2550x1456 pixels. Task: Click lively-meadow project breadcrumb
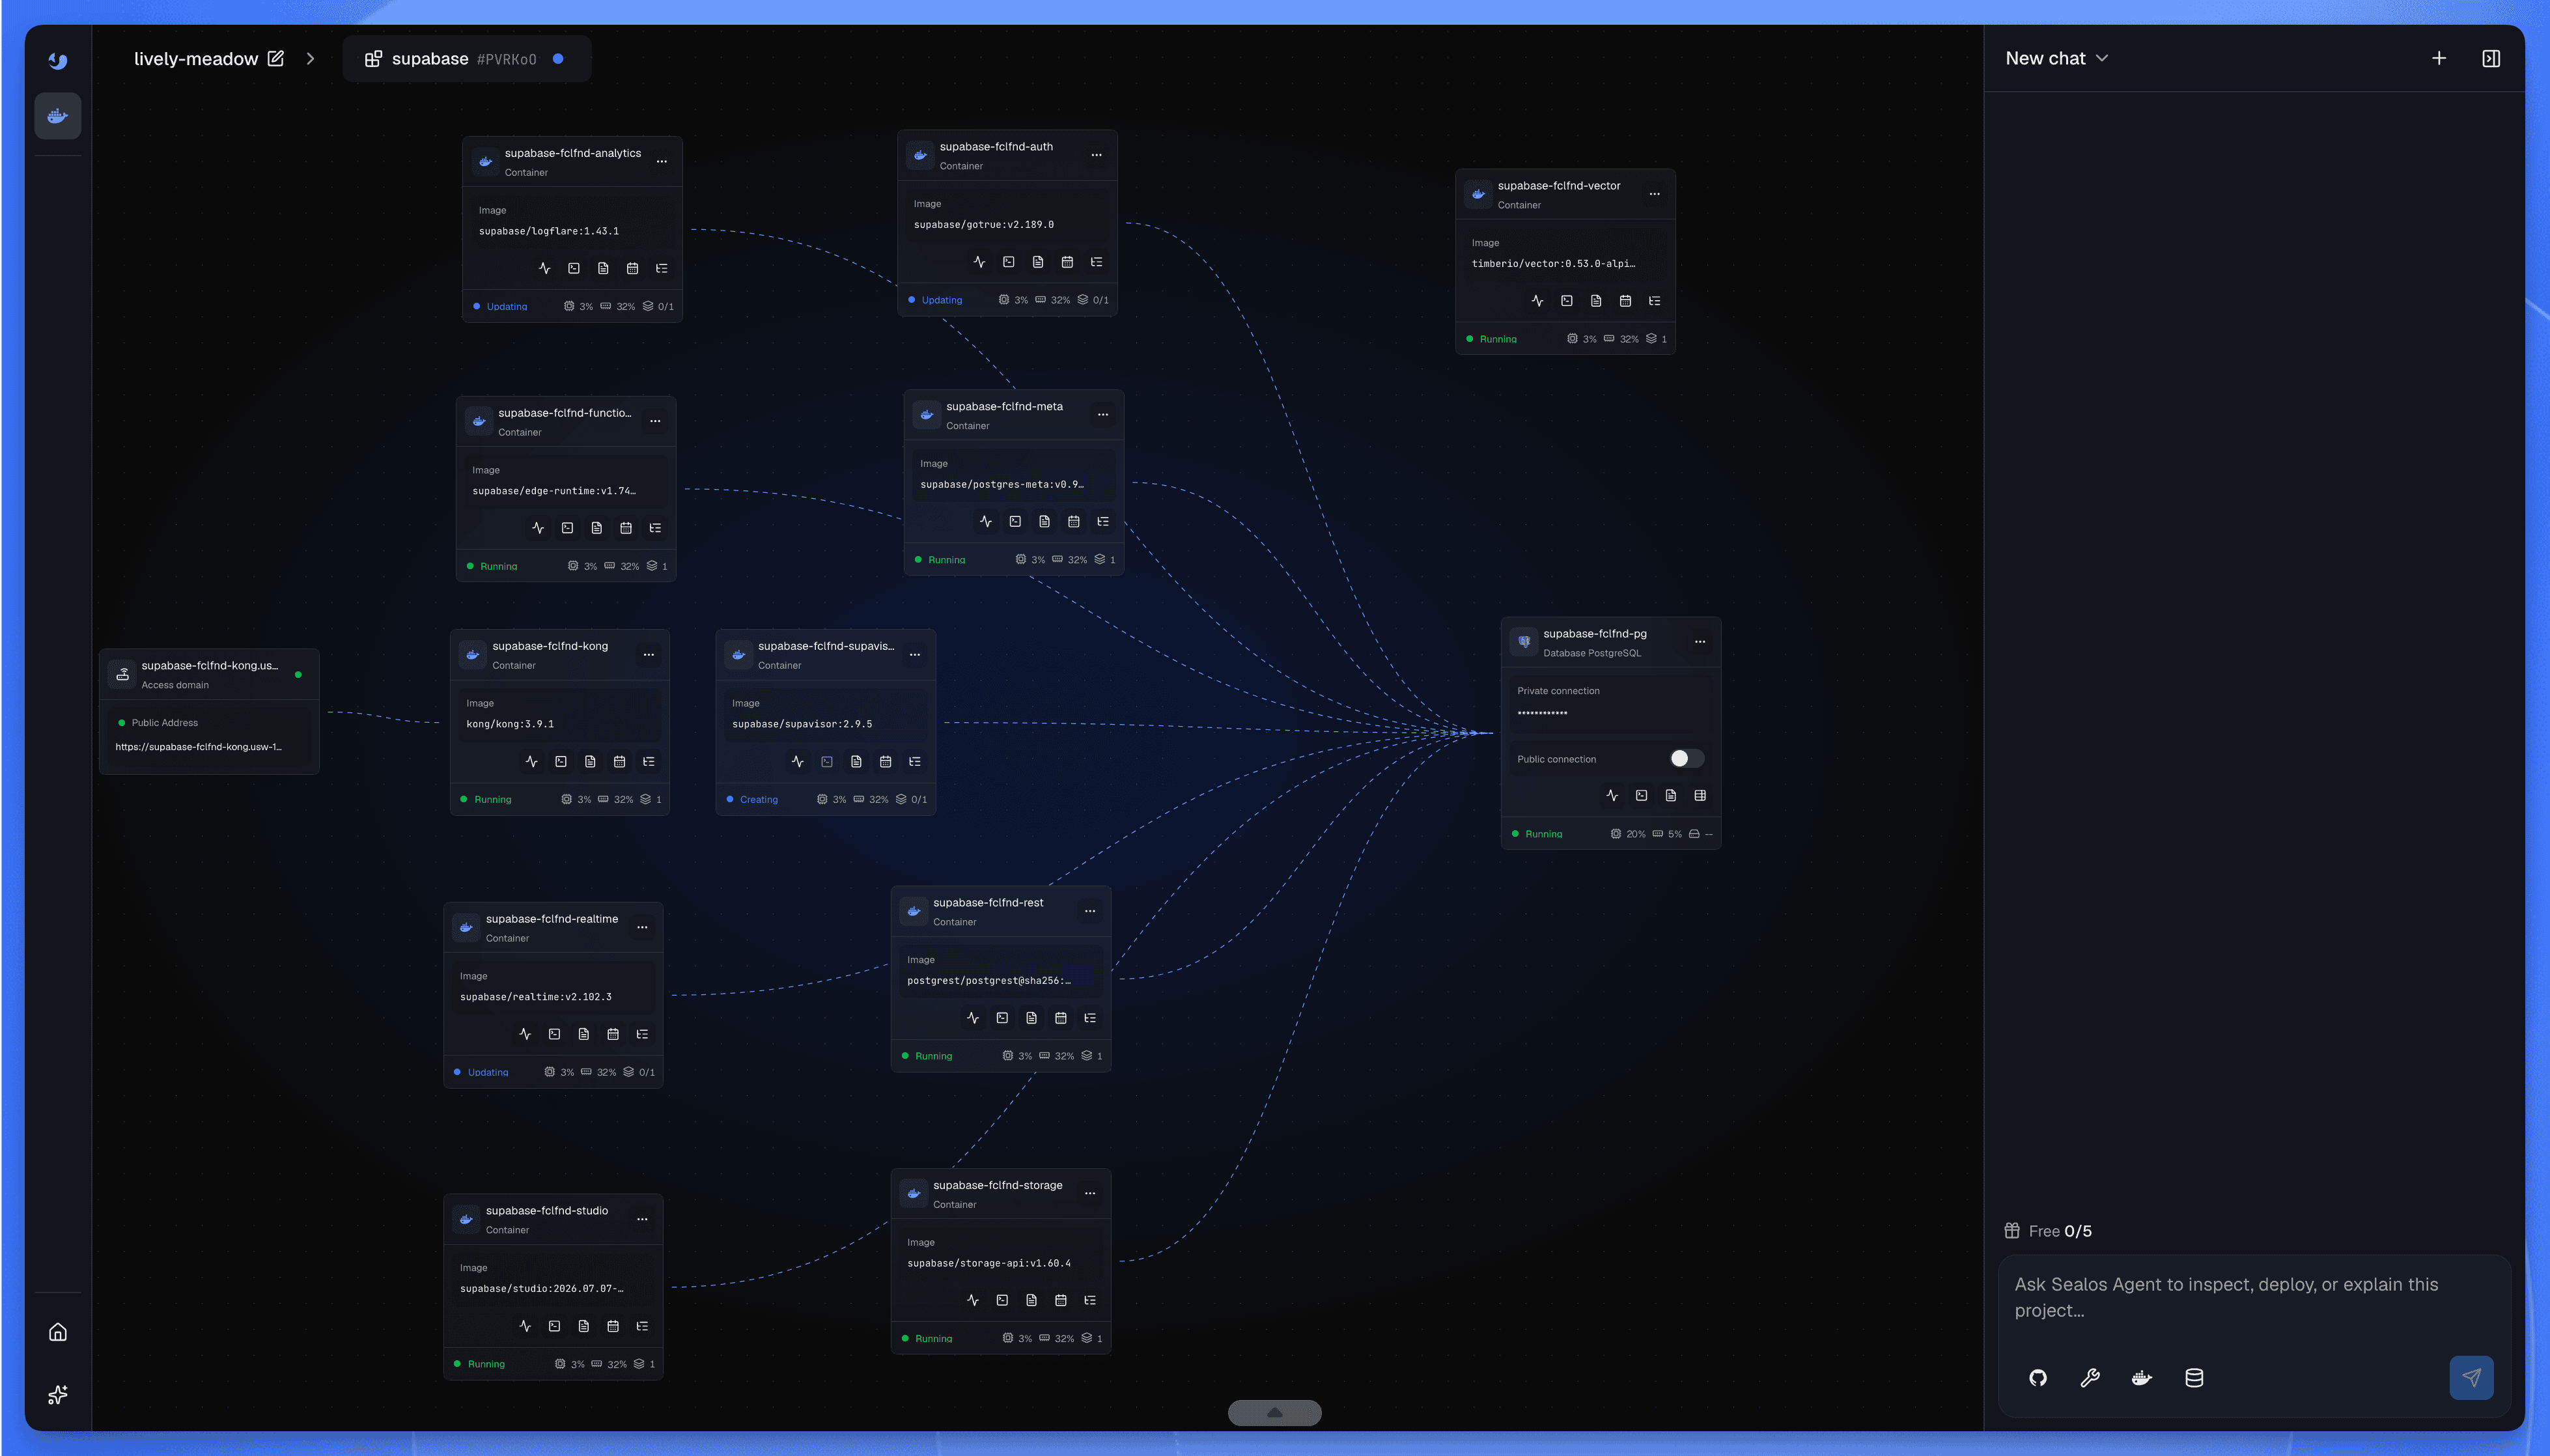coord(196,59)
